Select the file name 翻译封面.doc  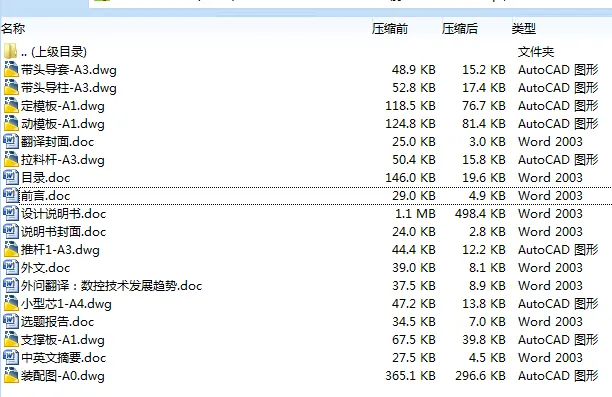pos(58,142)
